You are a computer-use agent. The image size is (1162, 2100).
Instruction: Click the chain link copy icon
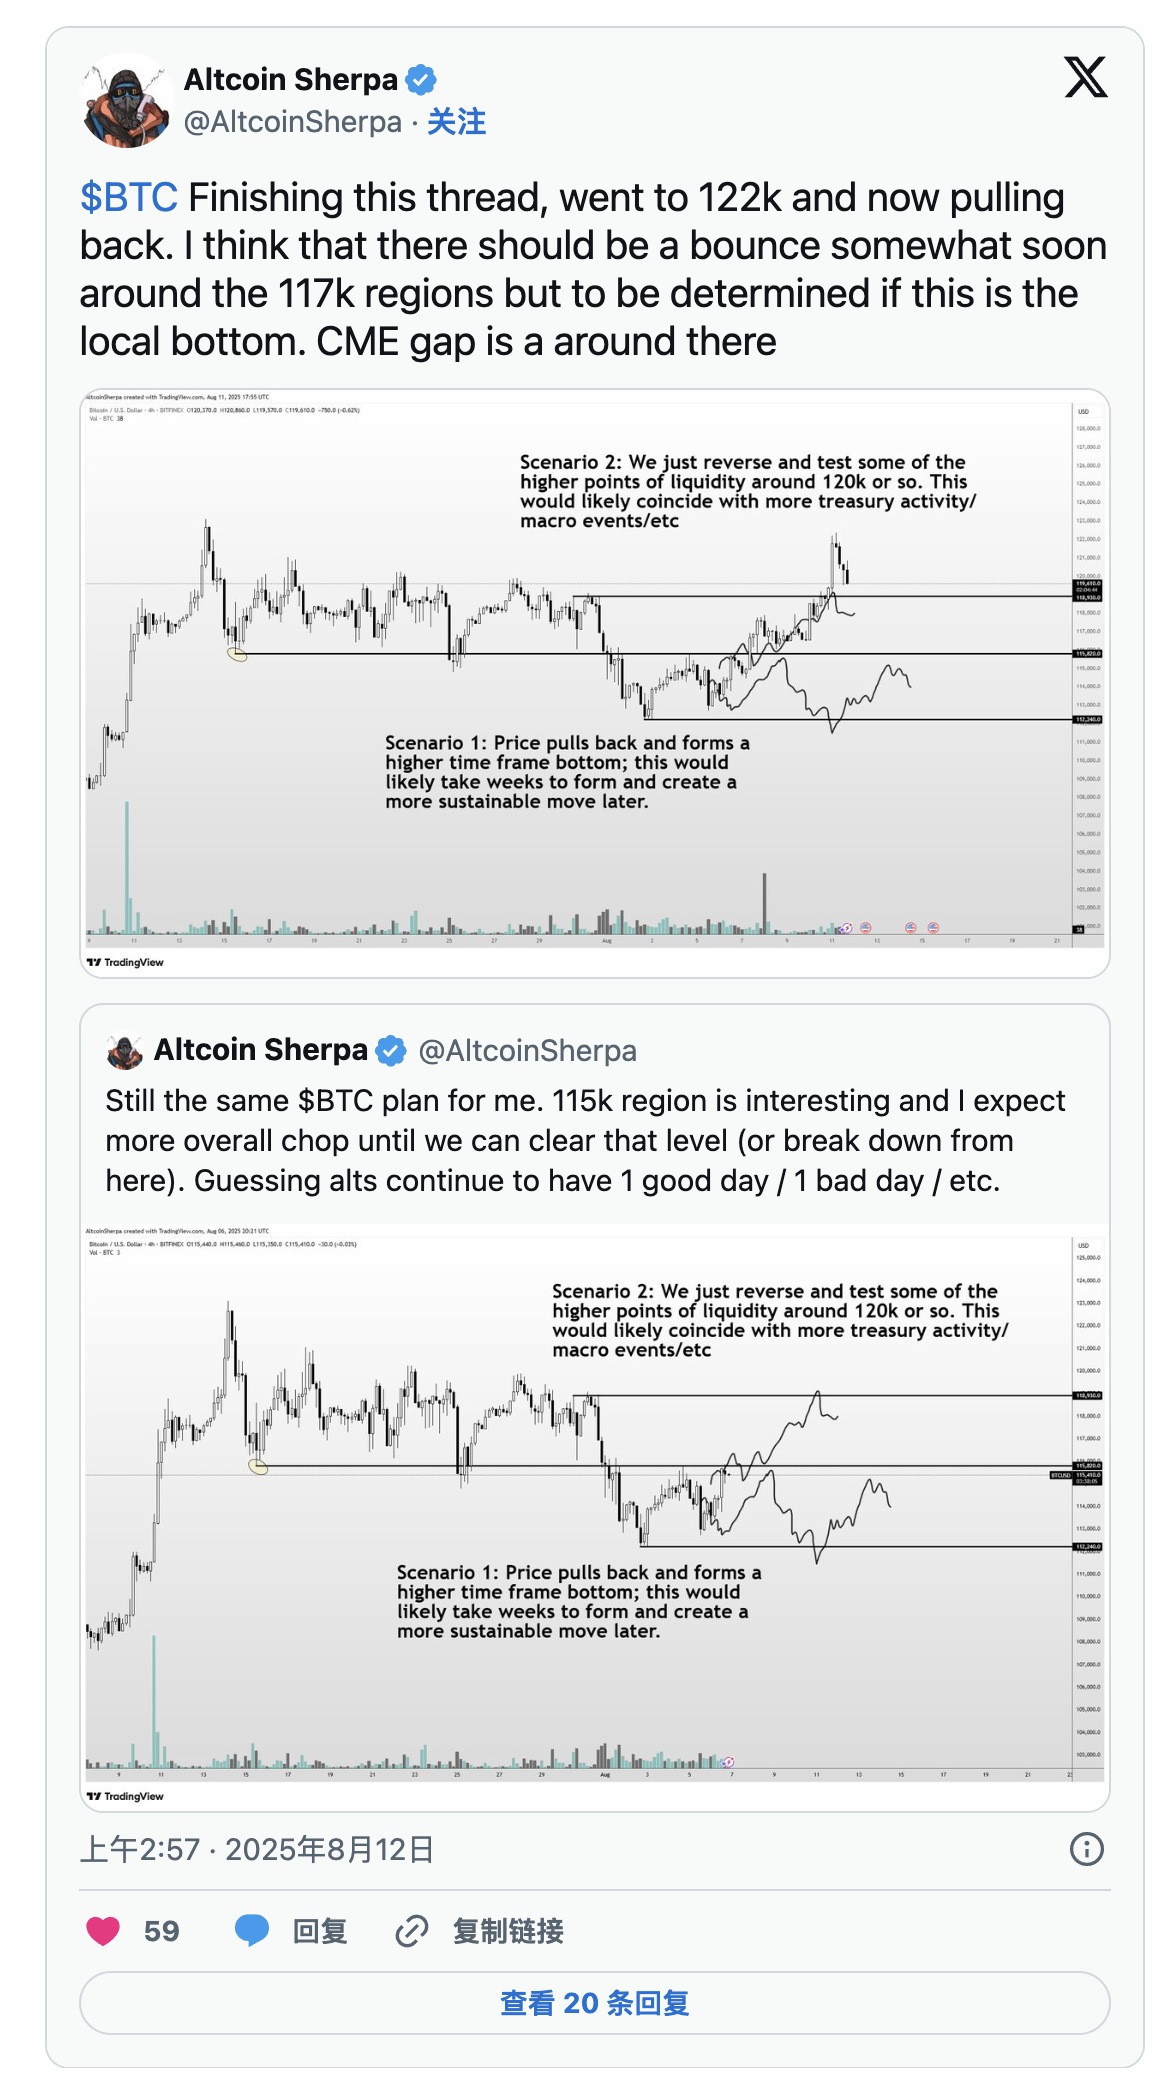411,1930
